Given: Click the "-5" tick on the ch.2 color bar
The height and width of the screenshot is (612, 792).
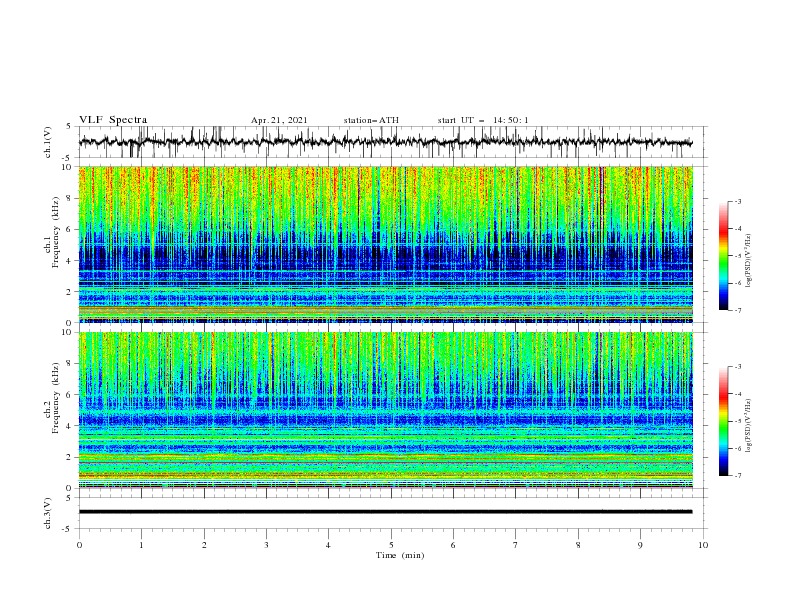Looking at the screenshot, I should coord(737,421).
